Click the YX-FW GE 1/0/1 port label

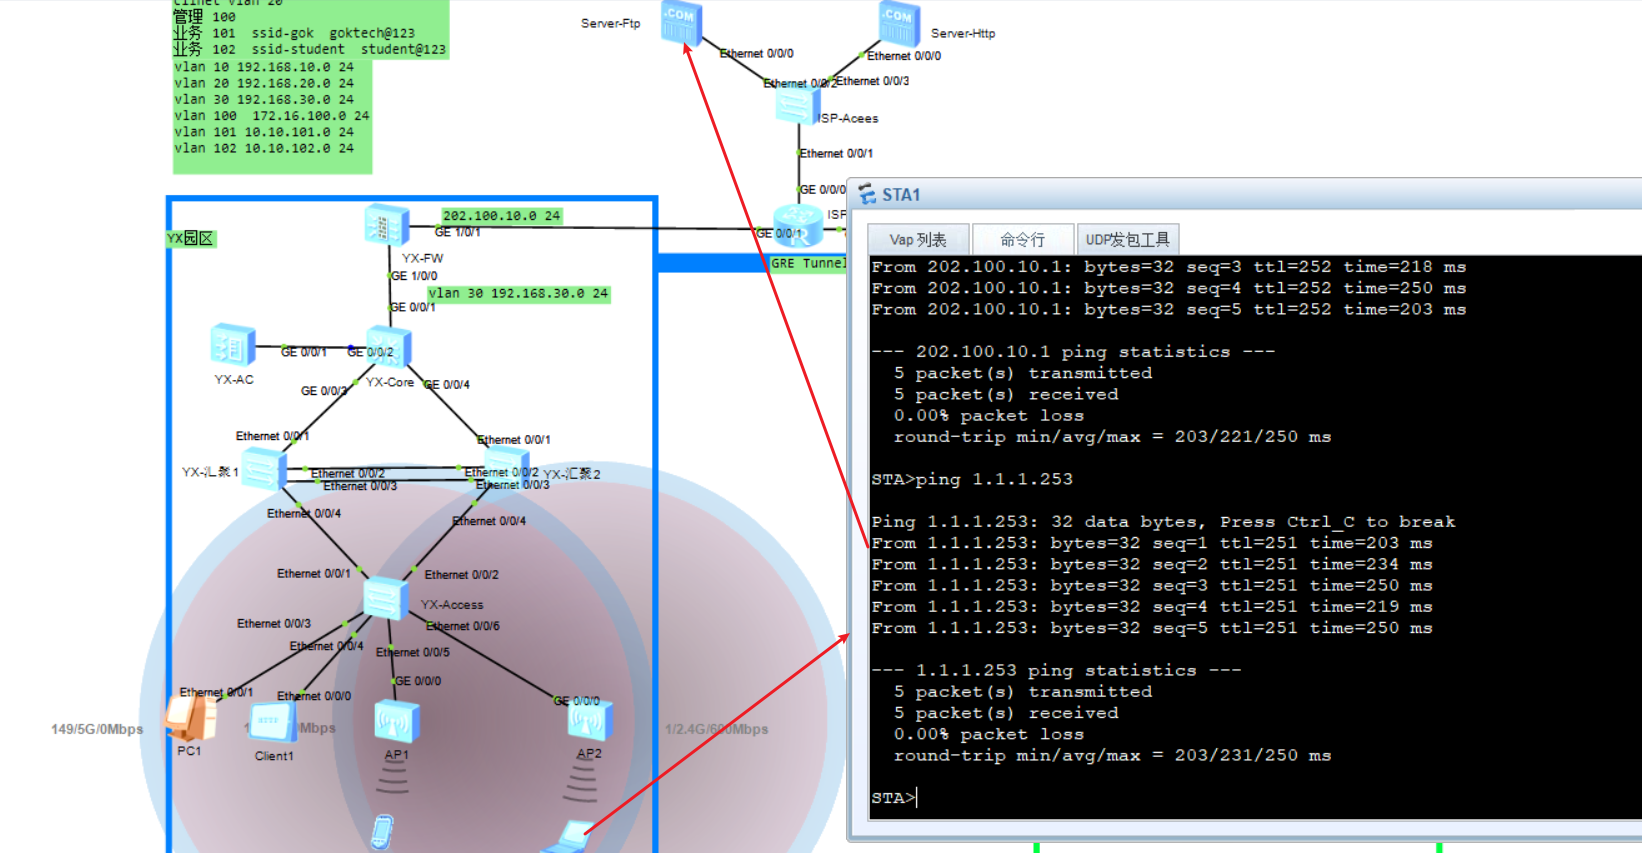click(x=458, y=232)
